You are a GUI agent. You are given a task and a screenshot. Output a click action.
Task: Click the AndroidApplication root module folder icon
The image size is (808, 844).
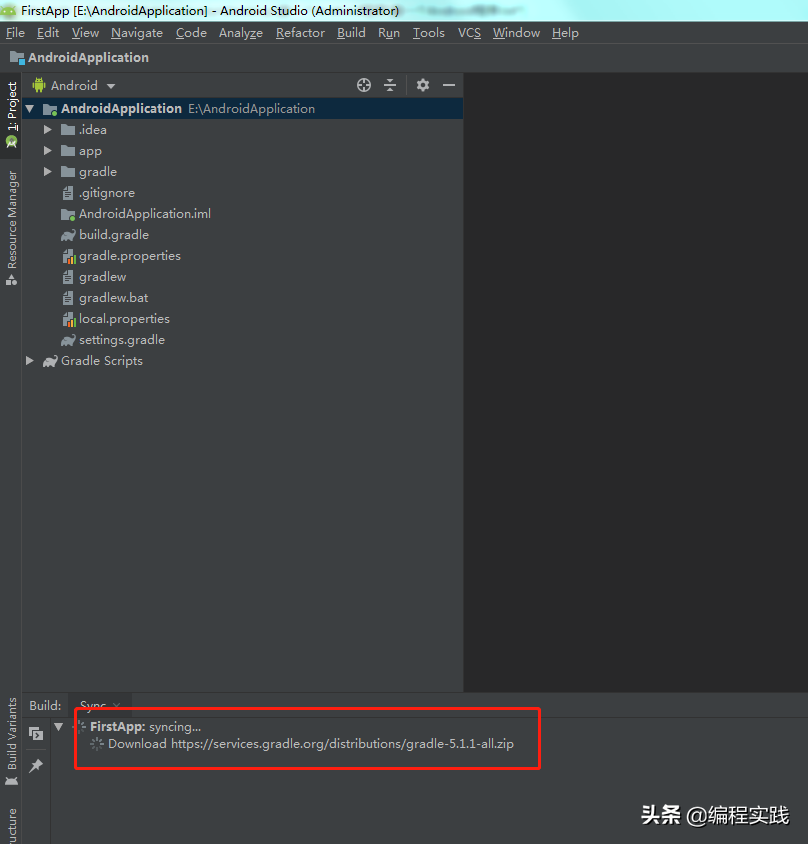(50, 109)
